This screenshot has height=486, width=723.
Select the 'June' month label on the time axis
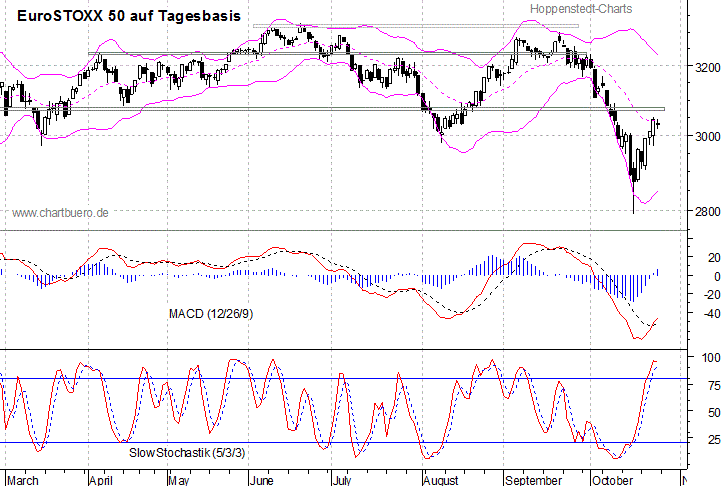[261, 480]
